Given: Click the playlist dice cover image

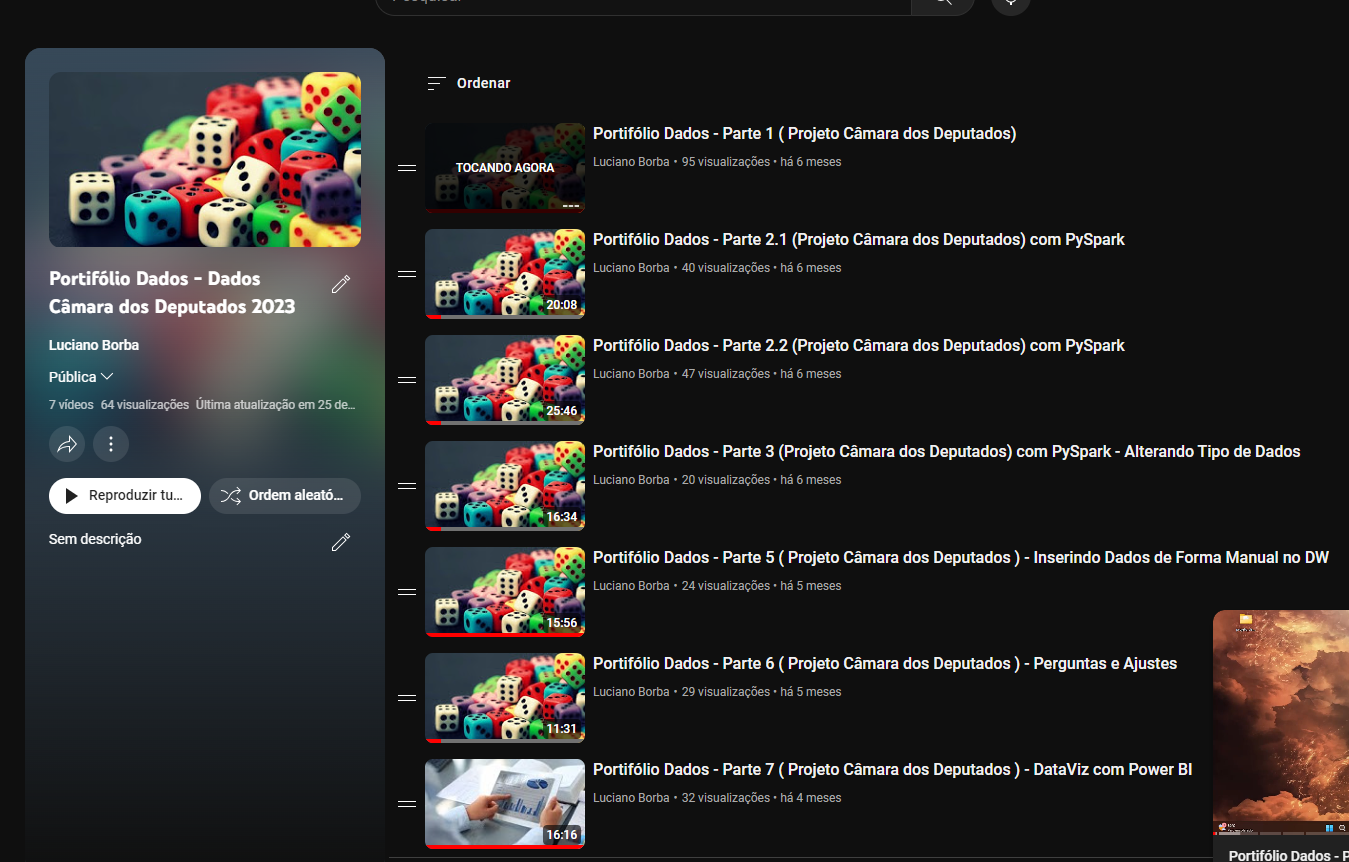Looking at the screenshot, I should tap(205, 160).
